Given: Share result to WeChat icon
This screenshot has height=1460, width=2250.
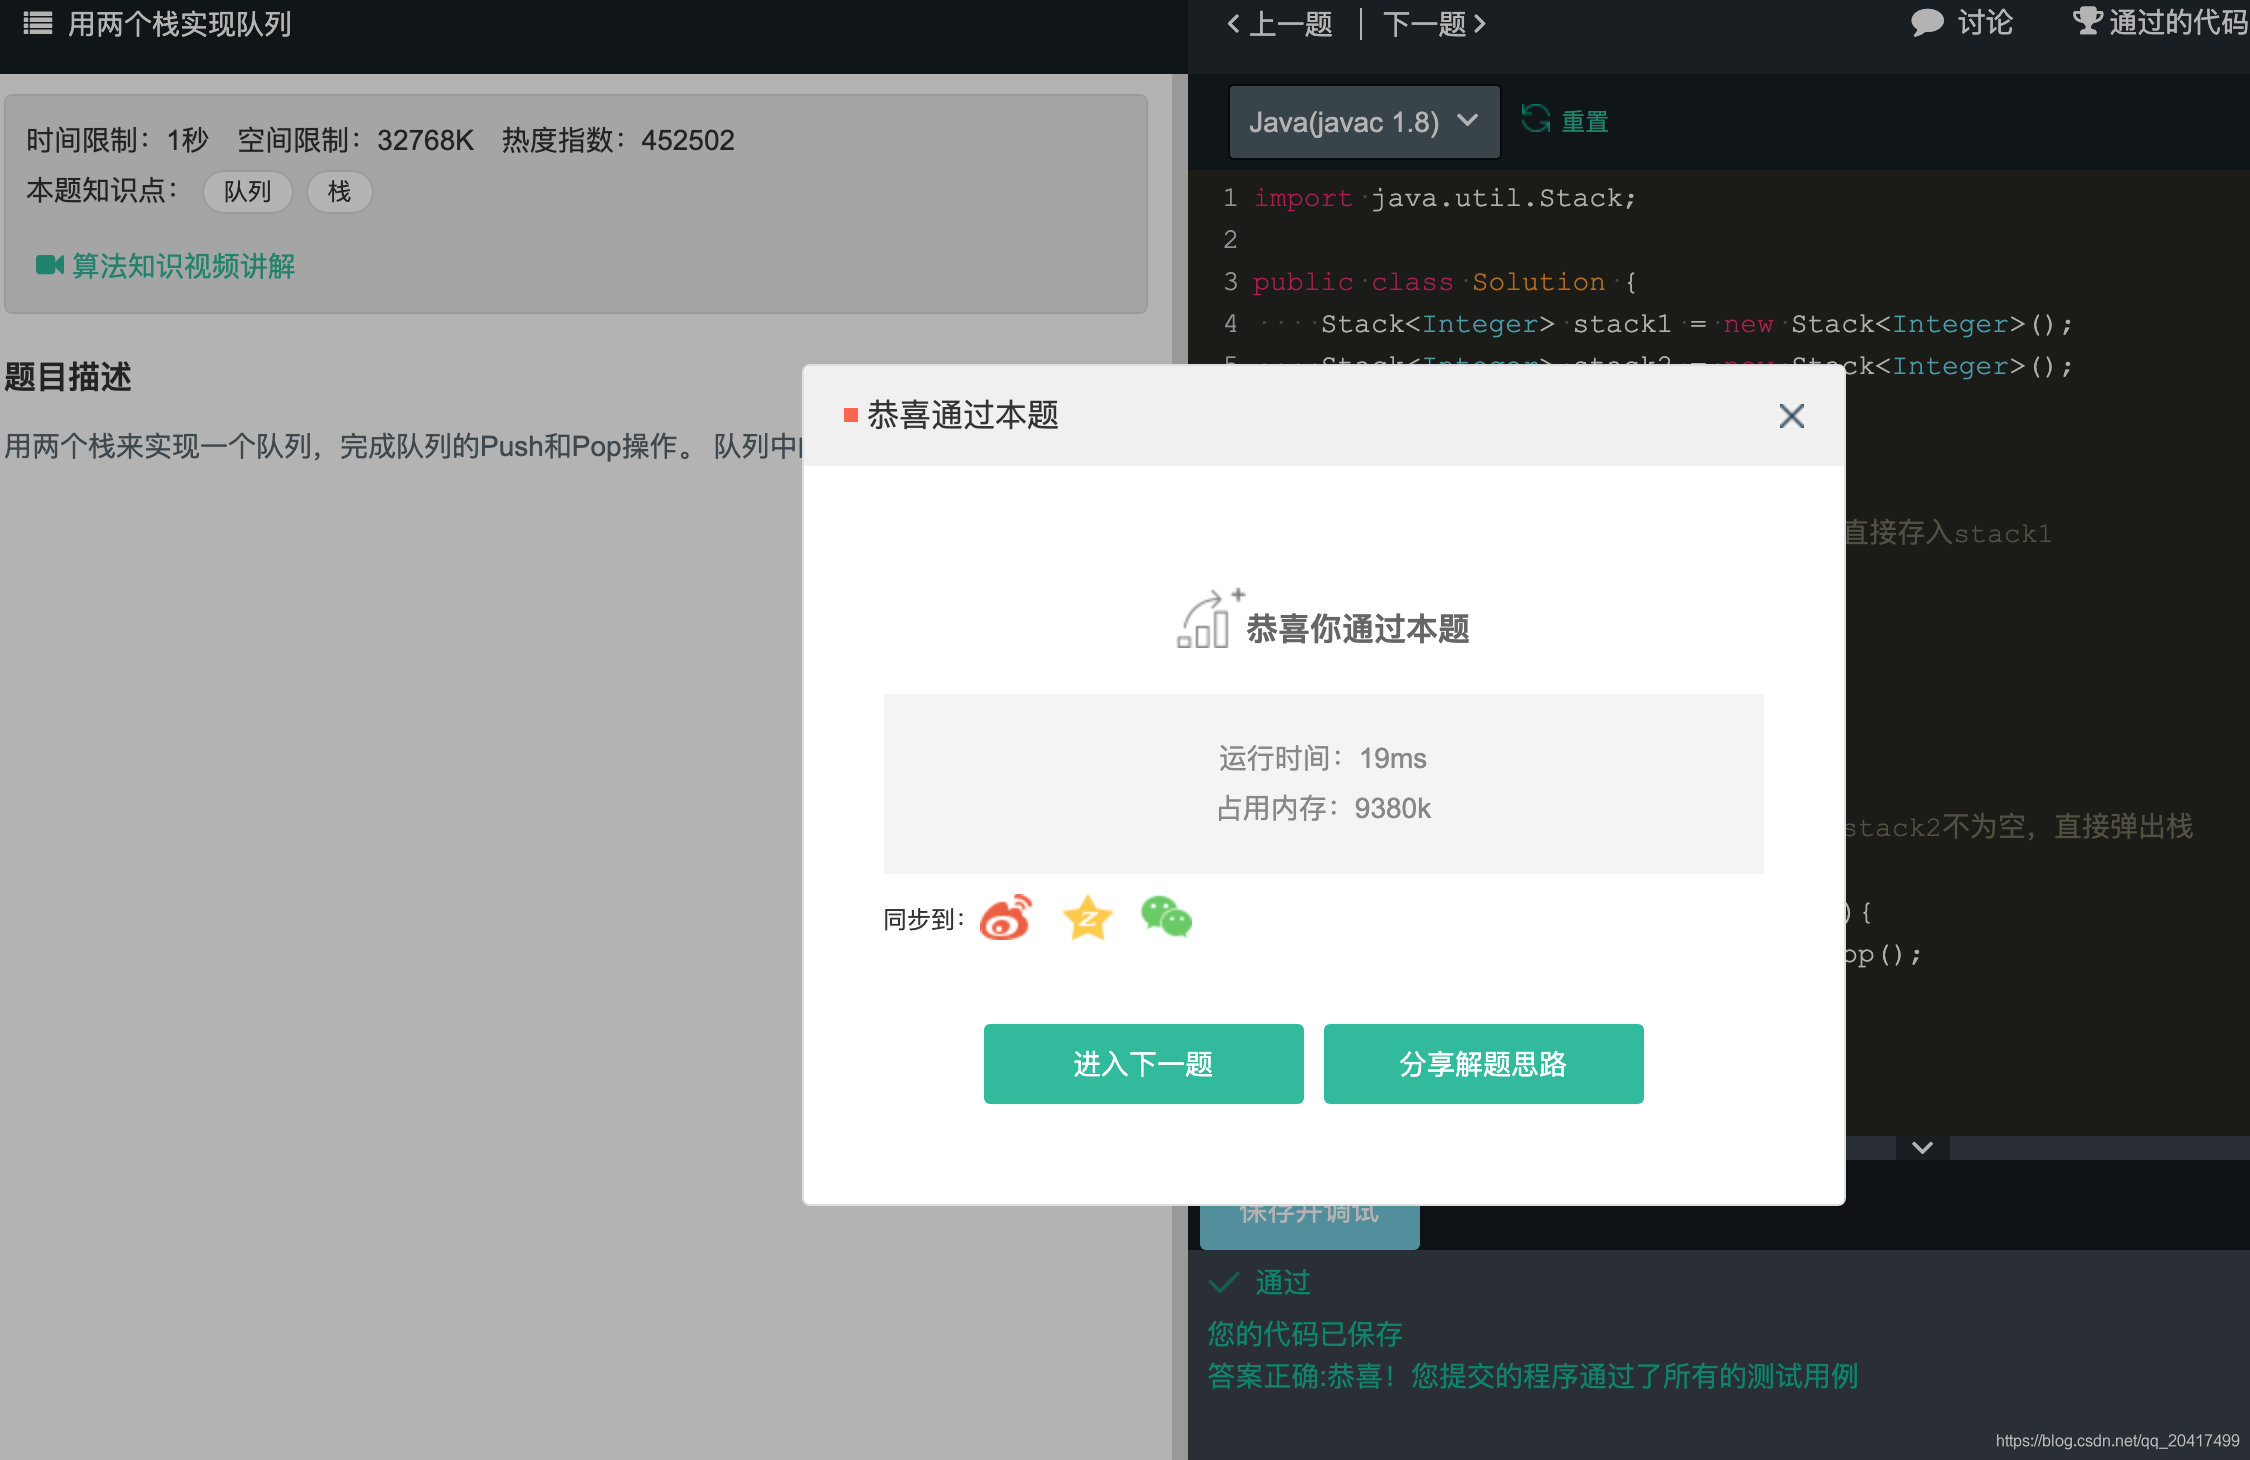Looking at the screenshot, I should (1166, 917).
